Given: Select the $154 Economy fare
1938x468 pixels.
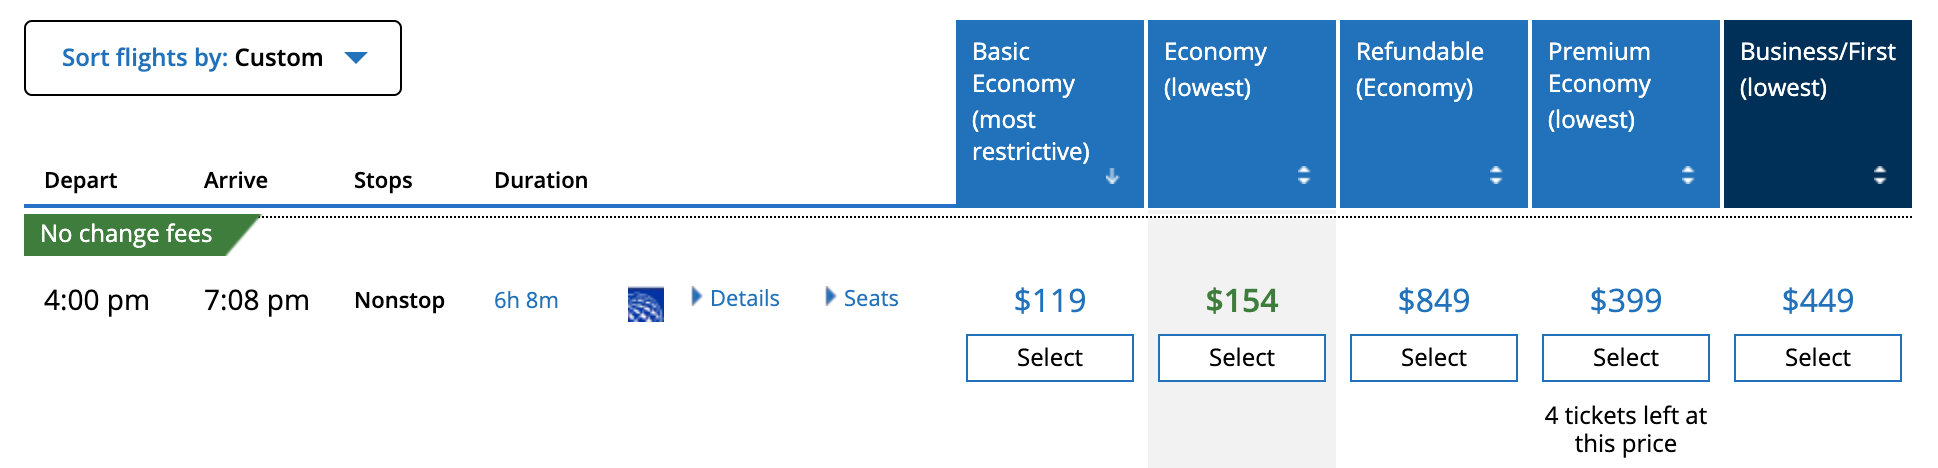Looking at the screenshot, I should point(1241,358).
